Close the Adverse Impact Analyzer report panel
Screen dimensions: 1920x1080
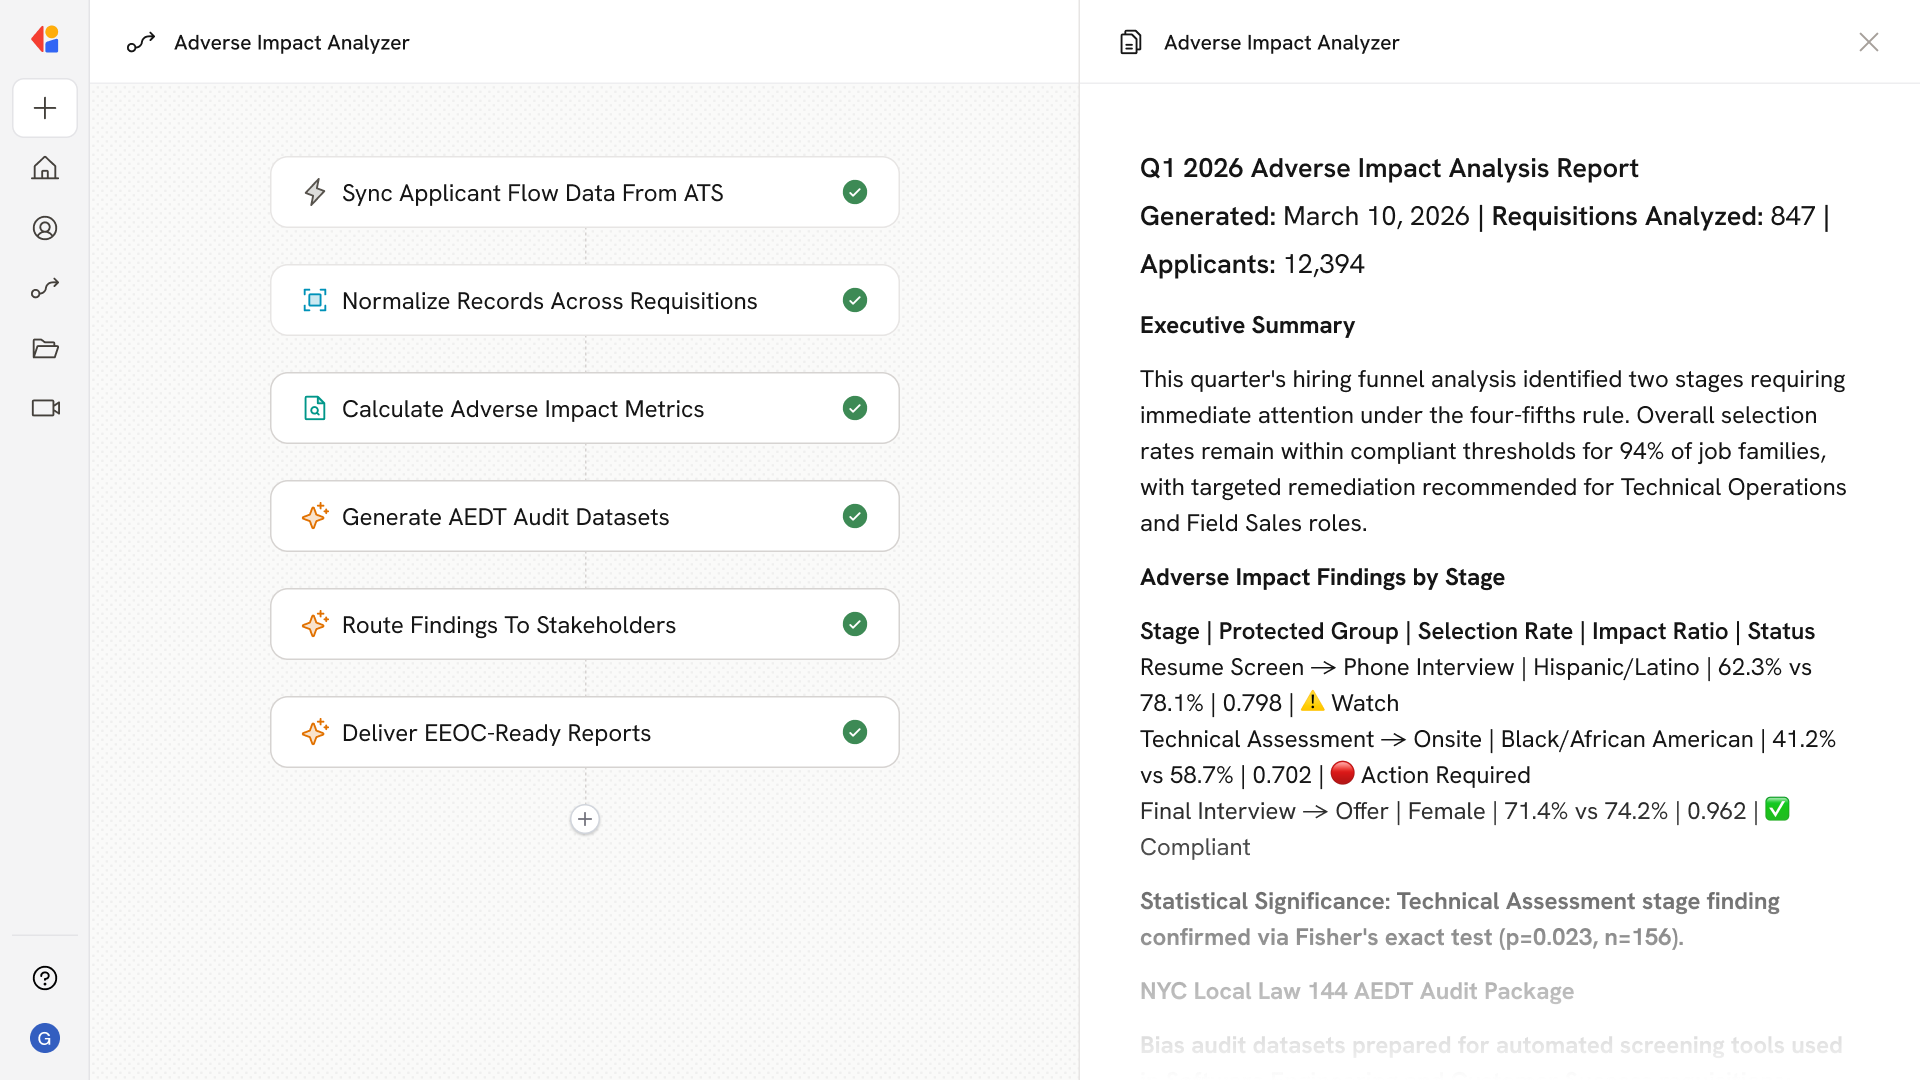pyautogui.click(x=1868, y=42)
